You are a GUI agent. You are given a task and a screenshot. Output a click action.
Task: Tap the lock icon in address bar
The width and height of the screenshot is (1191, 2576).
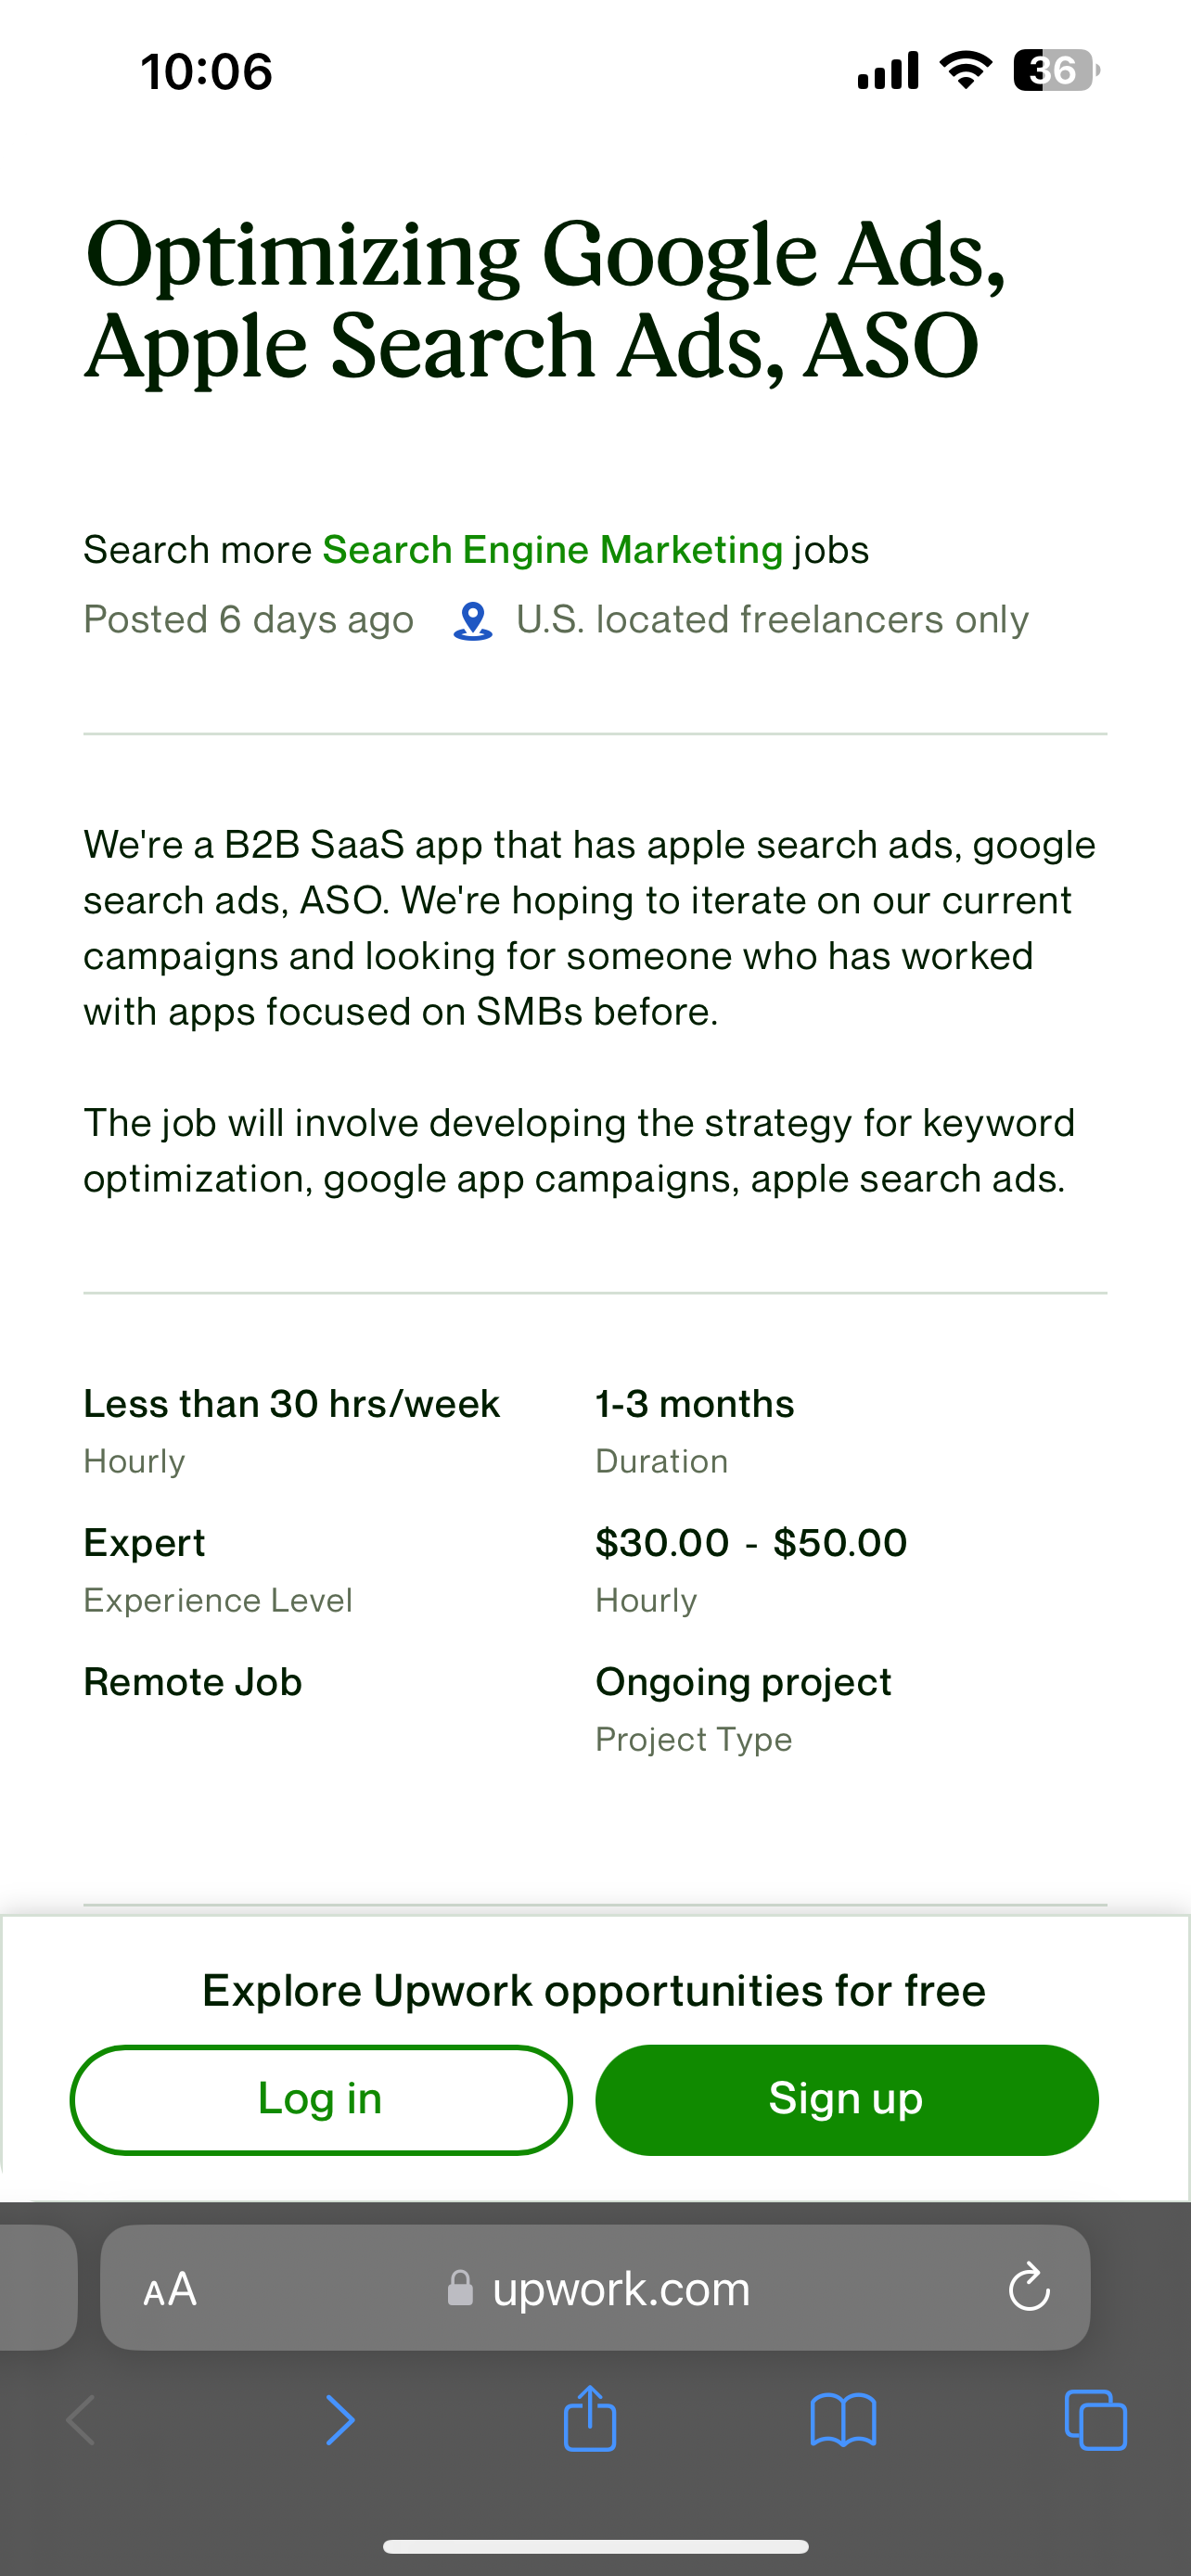coord(460,2288)
